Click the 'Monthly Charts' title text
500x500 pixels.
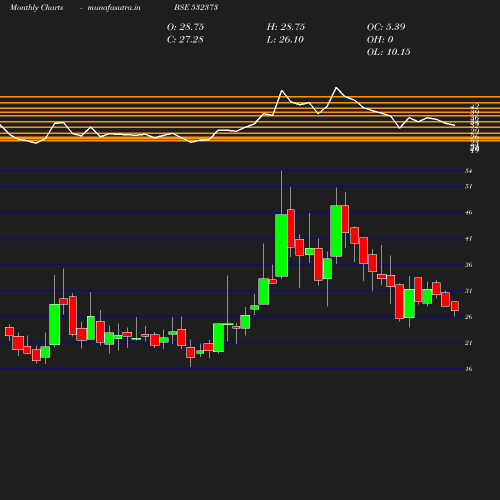(37, 7)
